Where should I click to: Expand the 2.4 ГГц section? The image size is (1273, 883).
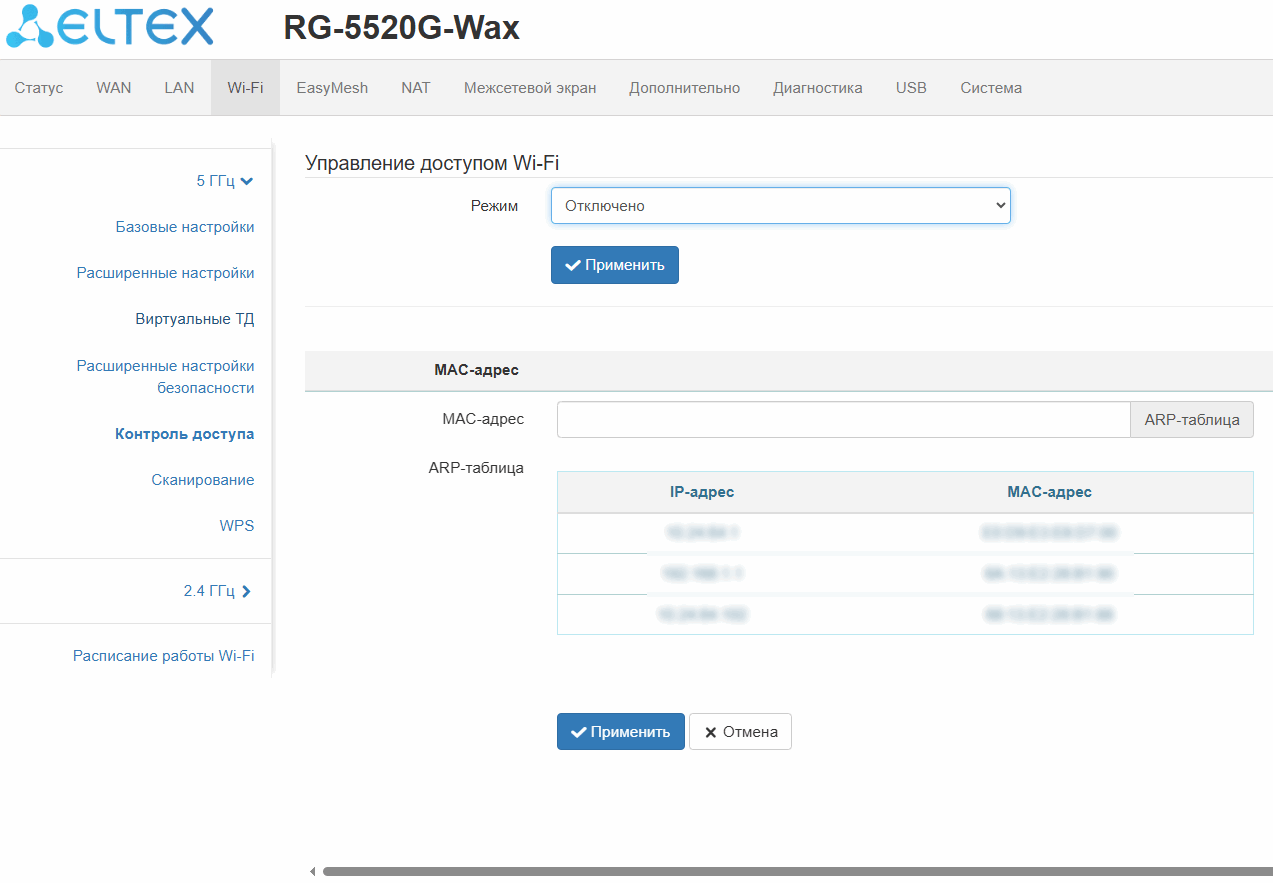(x=246, y=591)
